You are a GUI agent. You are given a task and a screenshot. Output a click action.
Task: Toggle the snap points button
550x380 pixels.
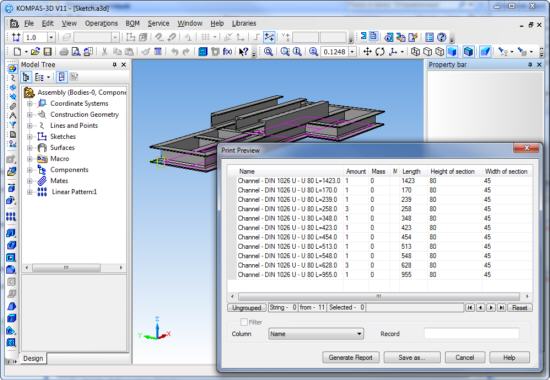tap(269, 37)
